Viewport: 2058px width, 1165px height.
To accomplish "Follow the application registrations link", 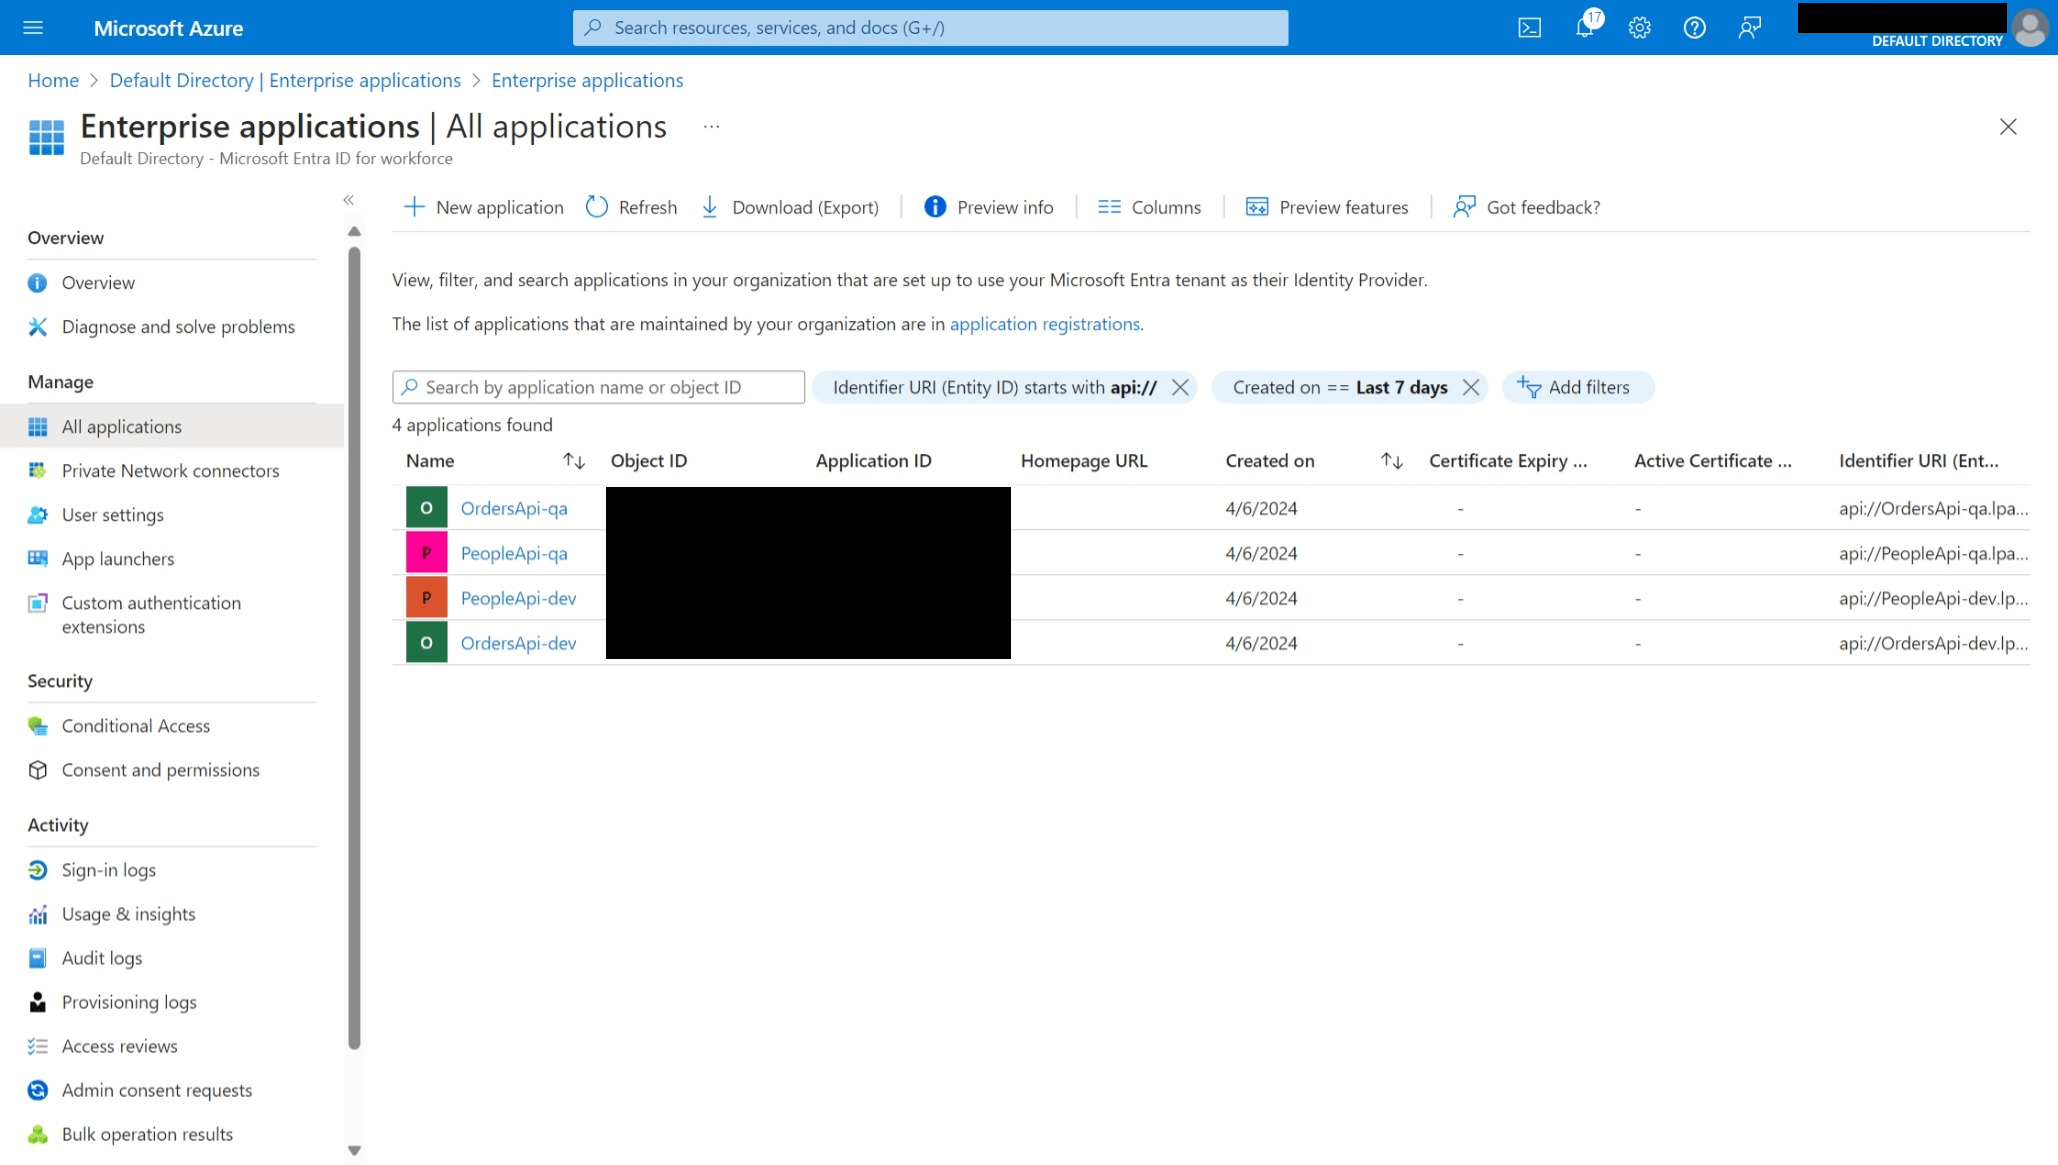I will coord(1044,324).
